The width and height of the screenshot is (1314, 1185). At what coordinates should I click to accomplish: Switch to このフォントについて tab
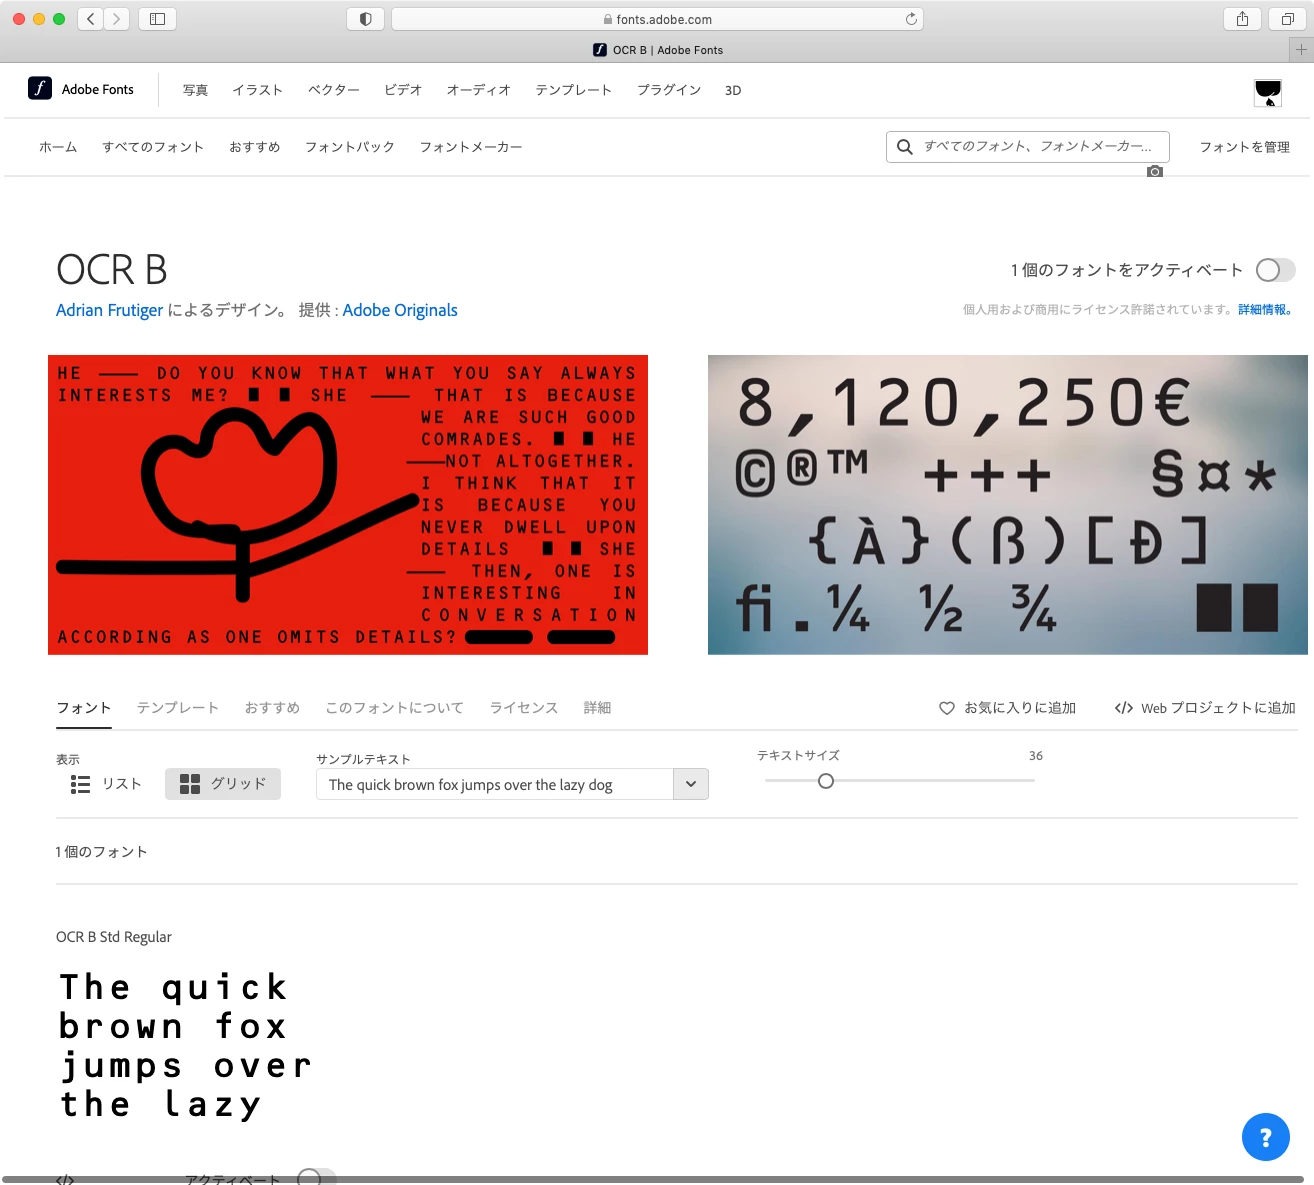pyautogui.click(x=395, y=708)
